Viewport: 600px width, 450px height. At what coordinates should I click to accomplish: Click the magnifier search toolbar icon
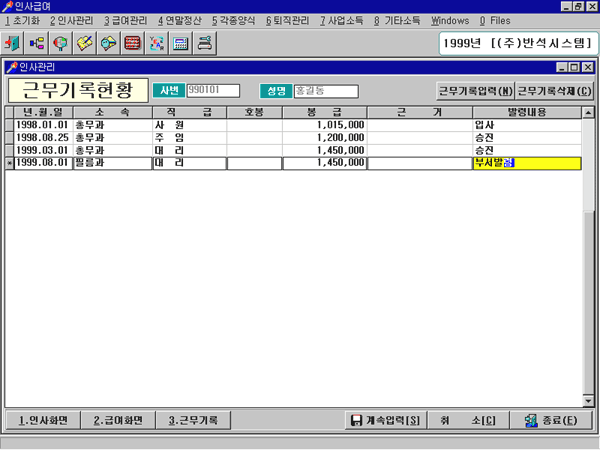click(x=62, y=44)
